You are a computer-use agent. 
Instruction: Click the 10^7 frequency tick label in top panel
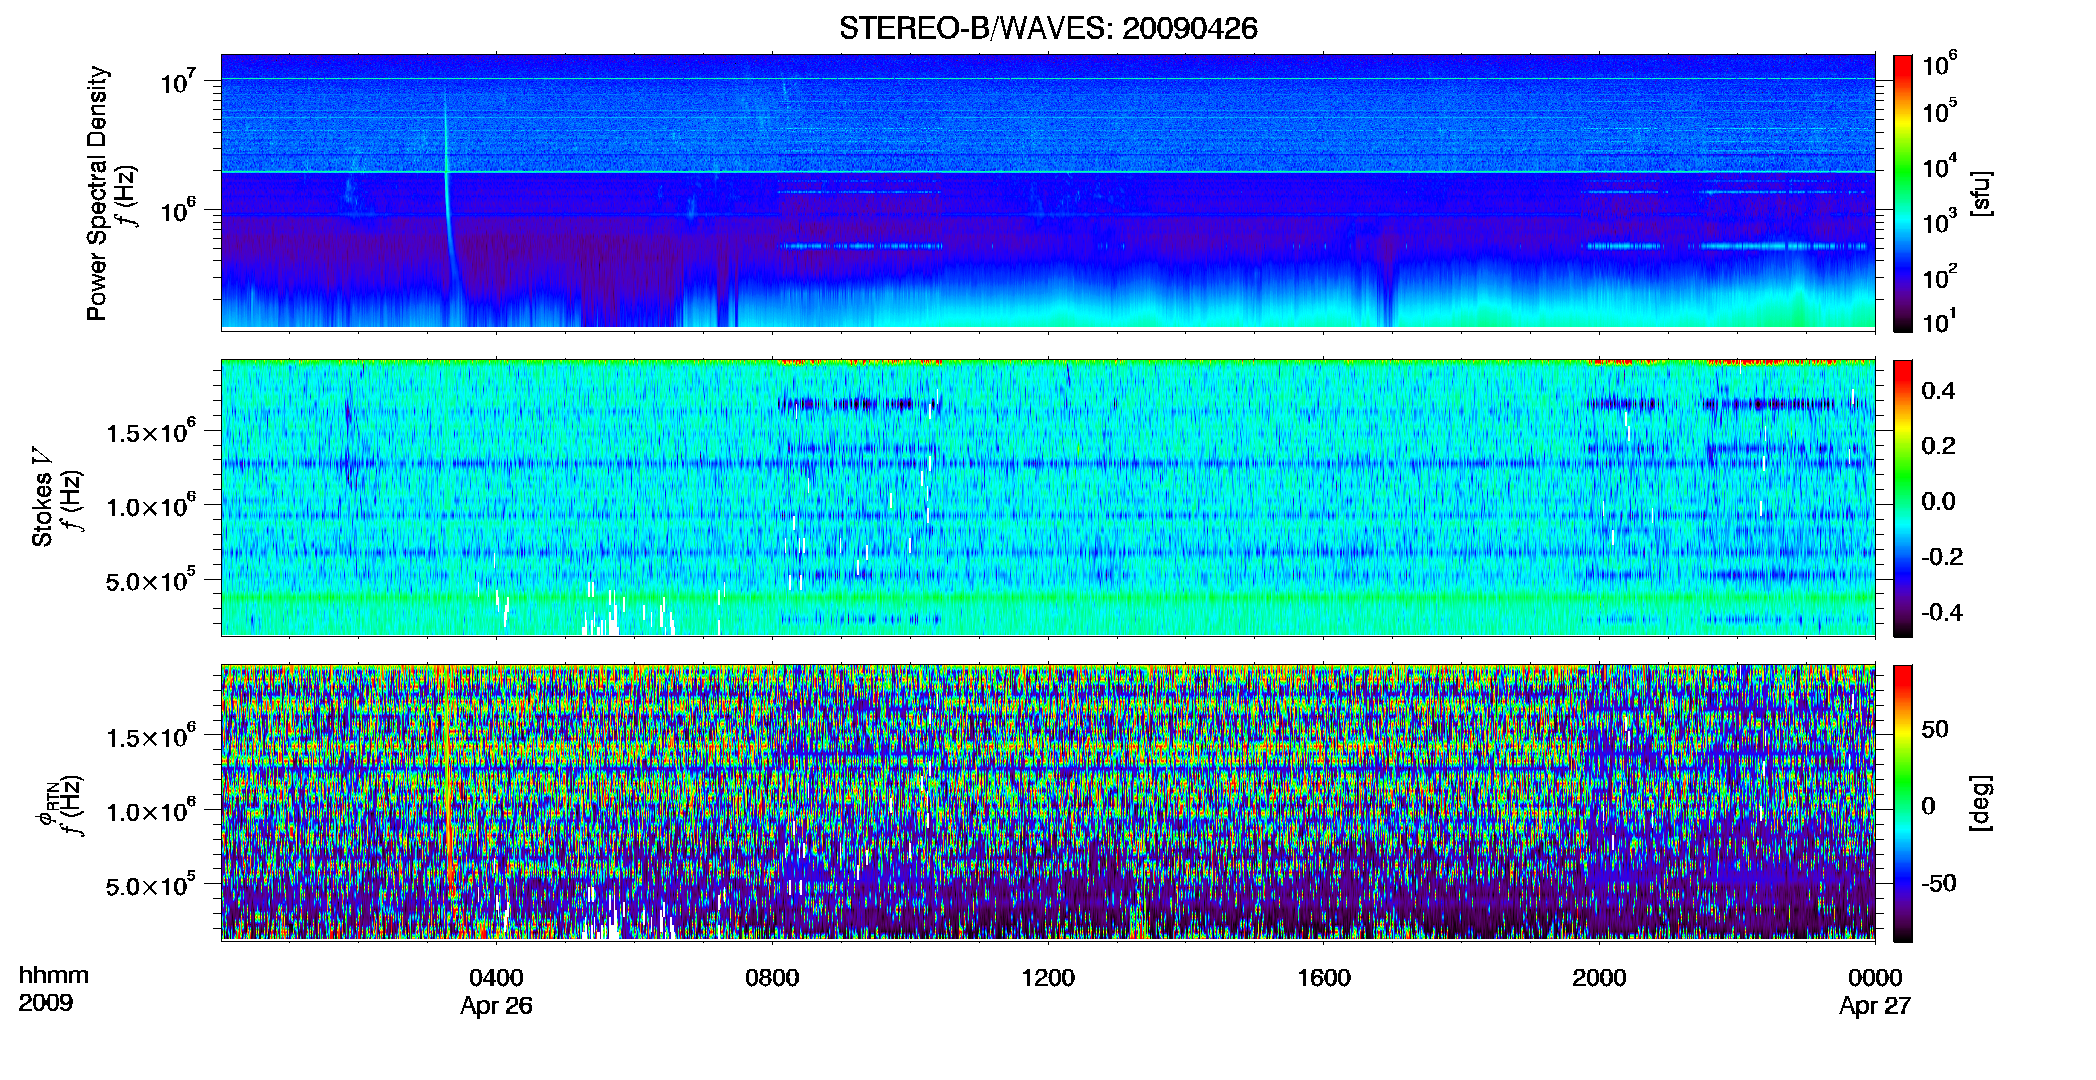(178, 82)
